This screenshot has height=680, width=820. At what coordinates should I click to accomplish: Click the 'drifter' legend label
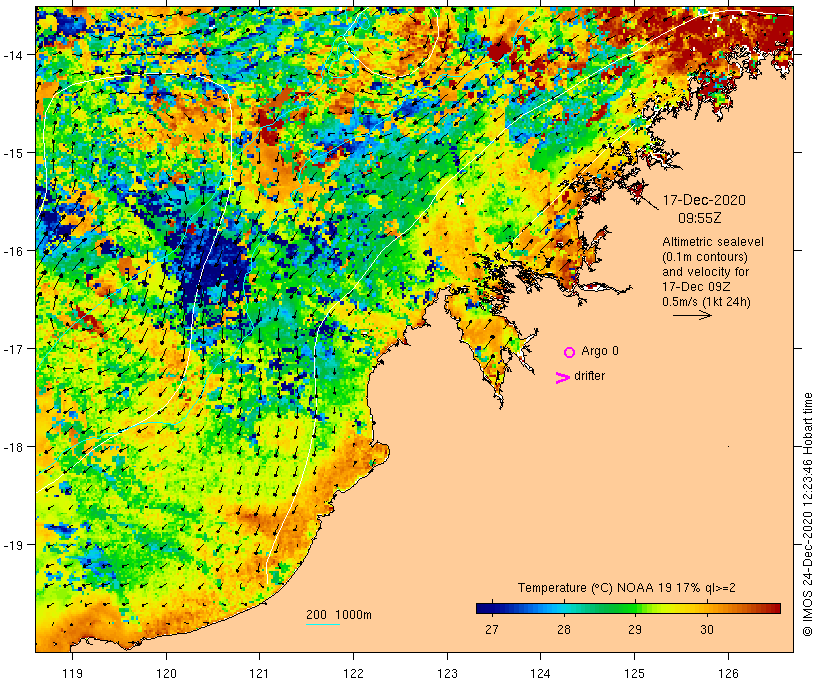(x=589, y=376)
